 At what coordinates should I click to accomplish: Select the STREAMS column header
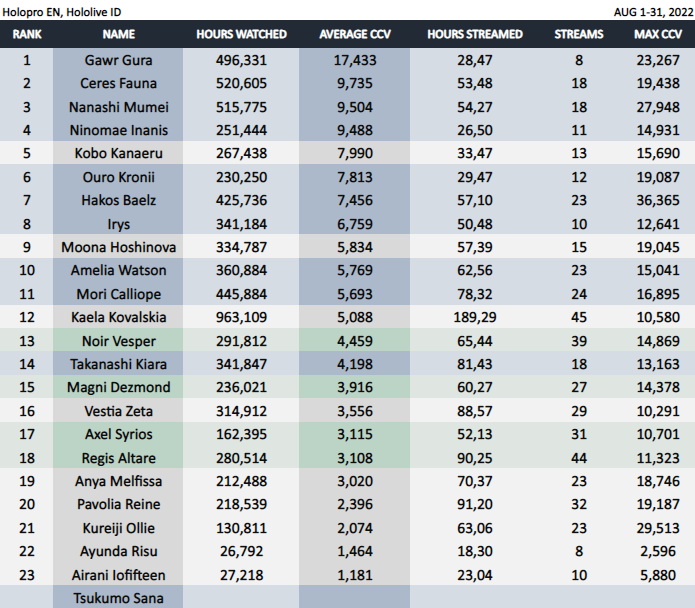579,34
